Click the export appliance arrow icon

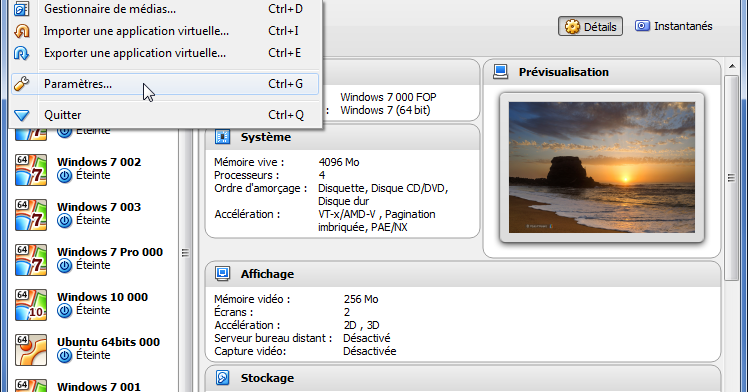click(x=21, y=53)
